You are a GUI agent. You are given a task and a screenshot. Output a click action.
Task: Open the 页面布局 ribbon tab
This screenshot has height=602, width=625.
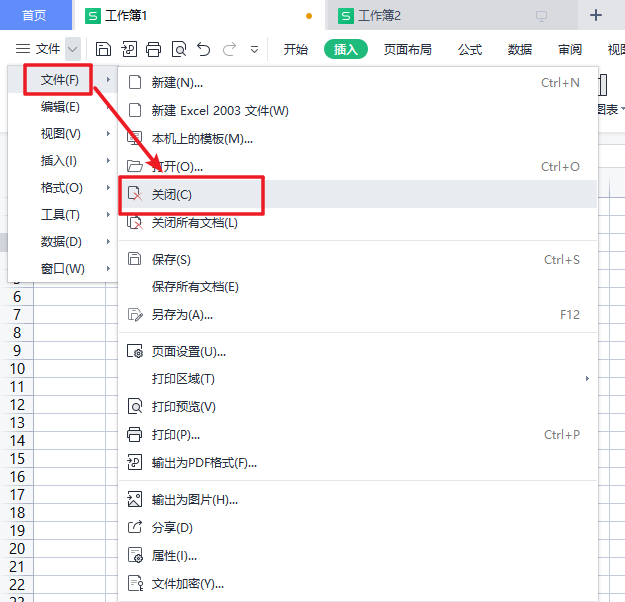(407, 49)
